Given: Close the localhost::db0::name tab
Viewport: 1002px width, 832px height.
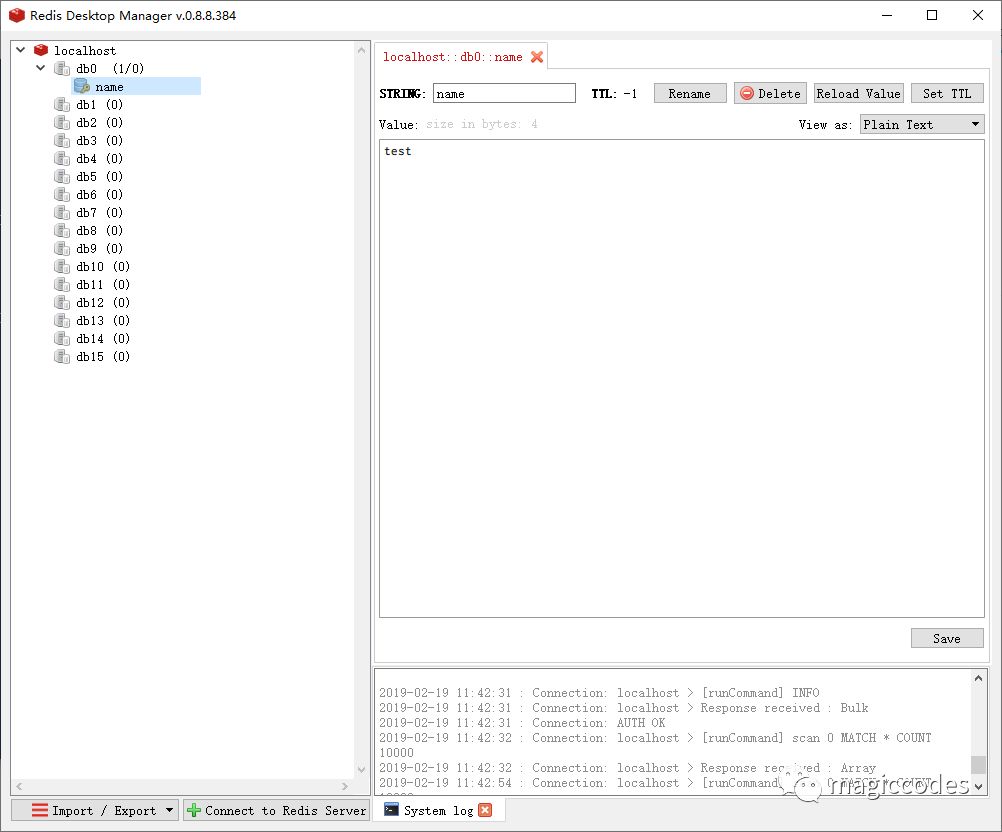Looking at the screenshot, I should tap(537, 57).
